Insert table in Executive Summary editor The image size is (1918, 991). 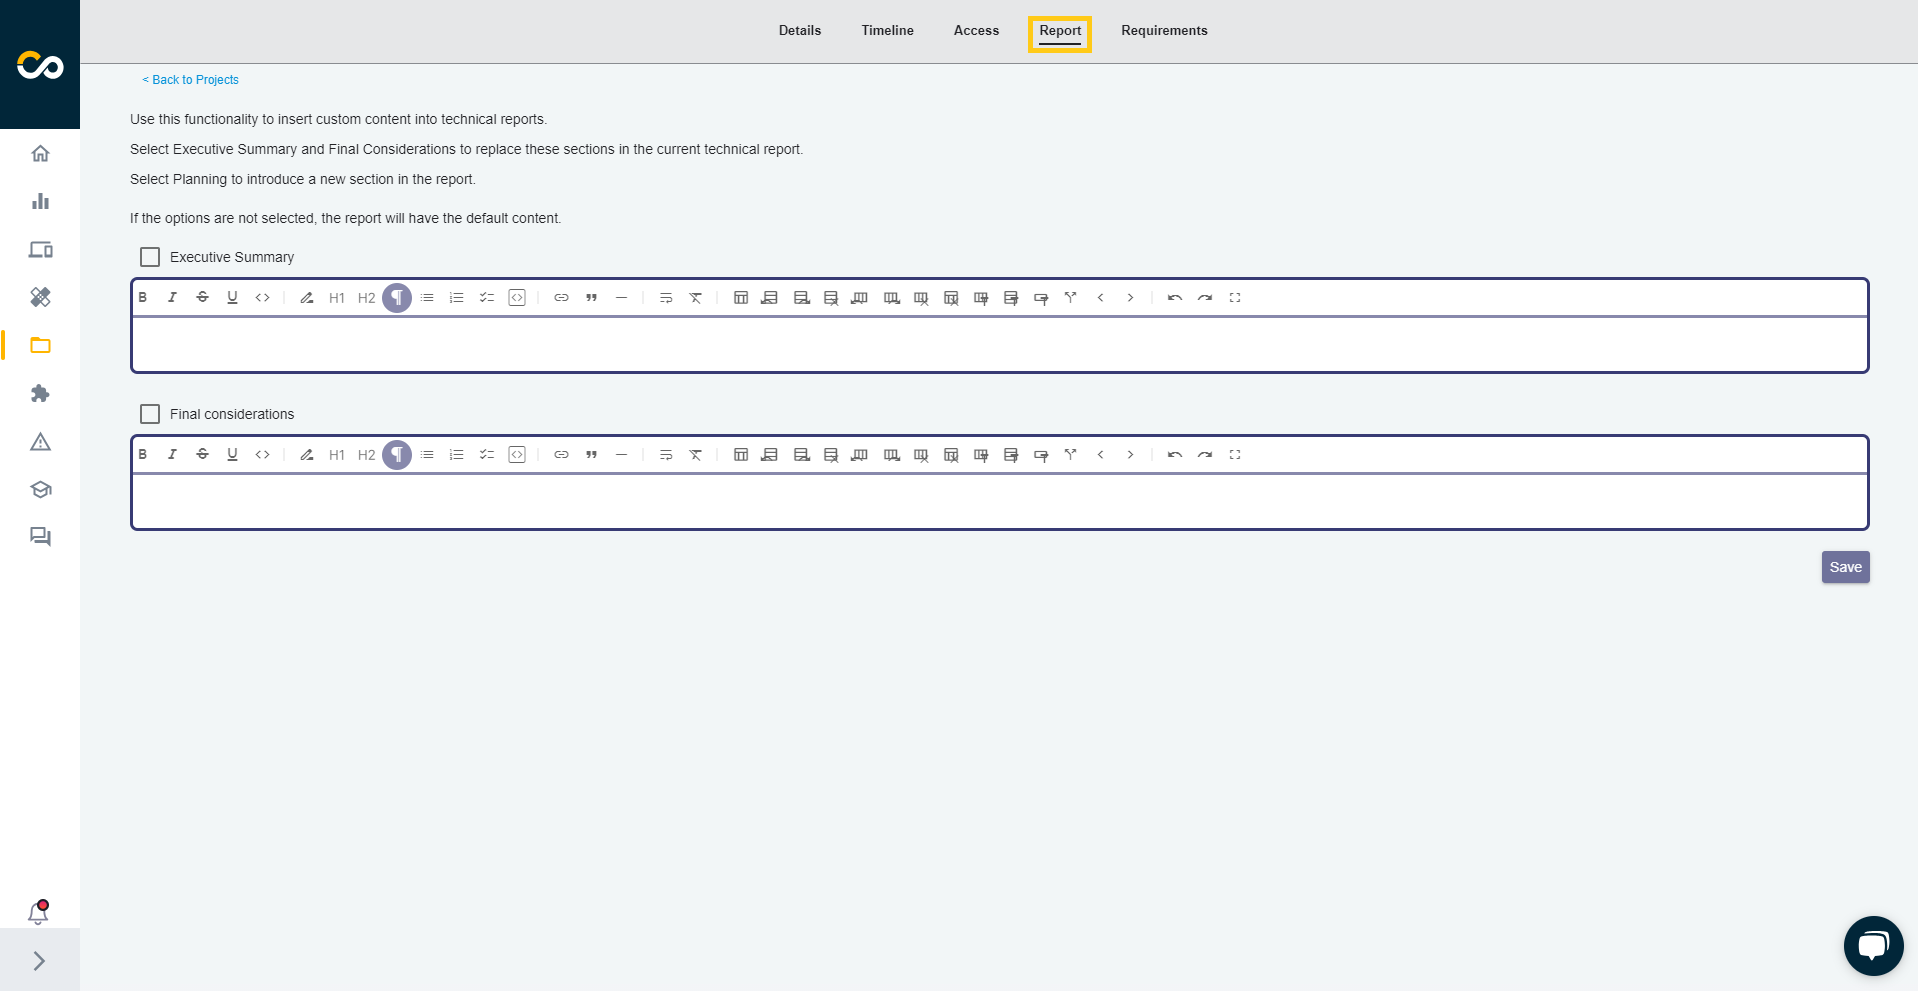(741, 298)
